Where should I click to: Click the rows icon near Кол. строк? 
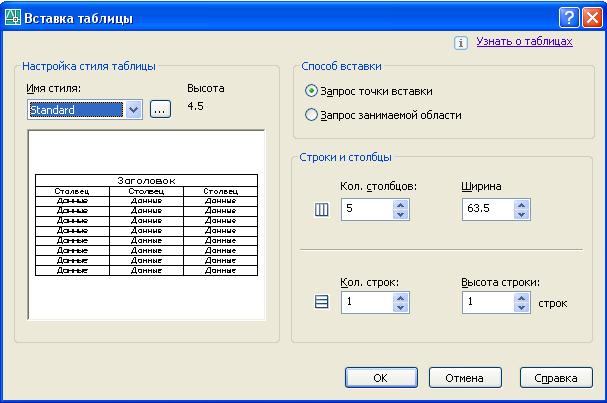(321, 302)
